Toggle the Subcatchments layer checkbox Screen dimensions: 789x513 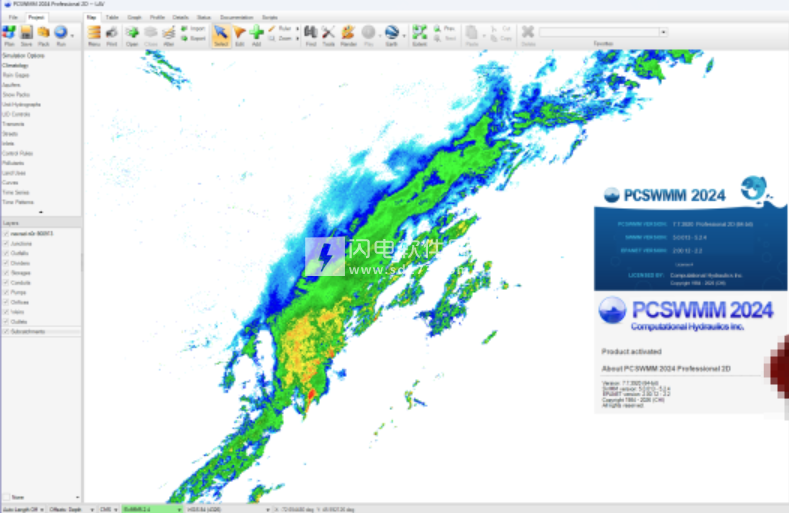(x=6, y=331)
